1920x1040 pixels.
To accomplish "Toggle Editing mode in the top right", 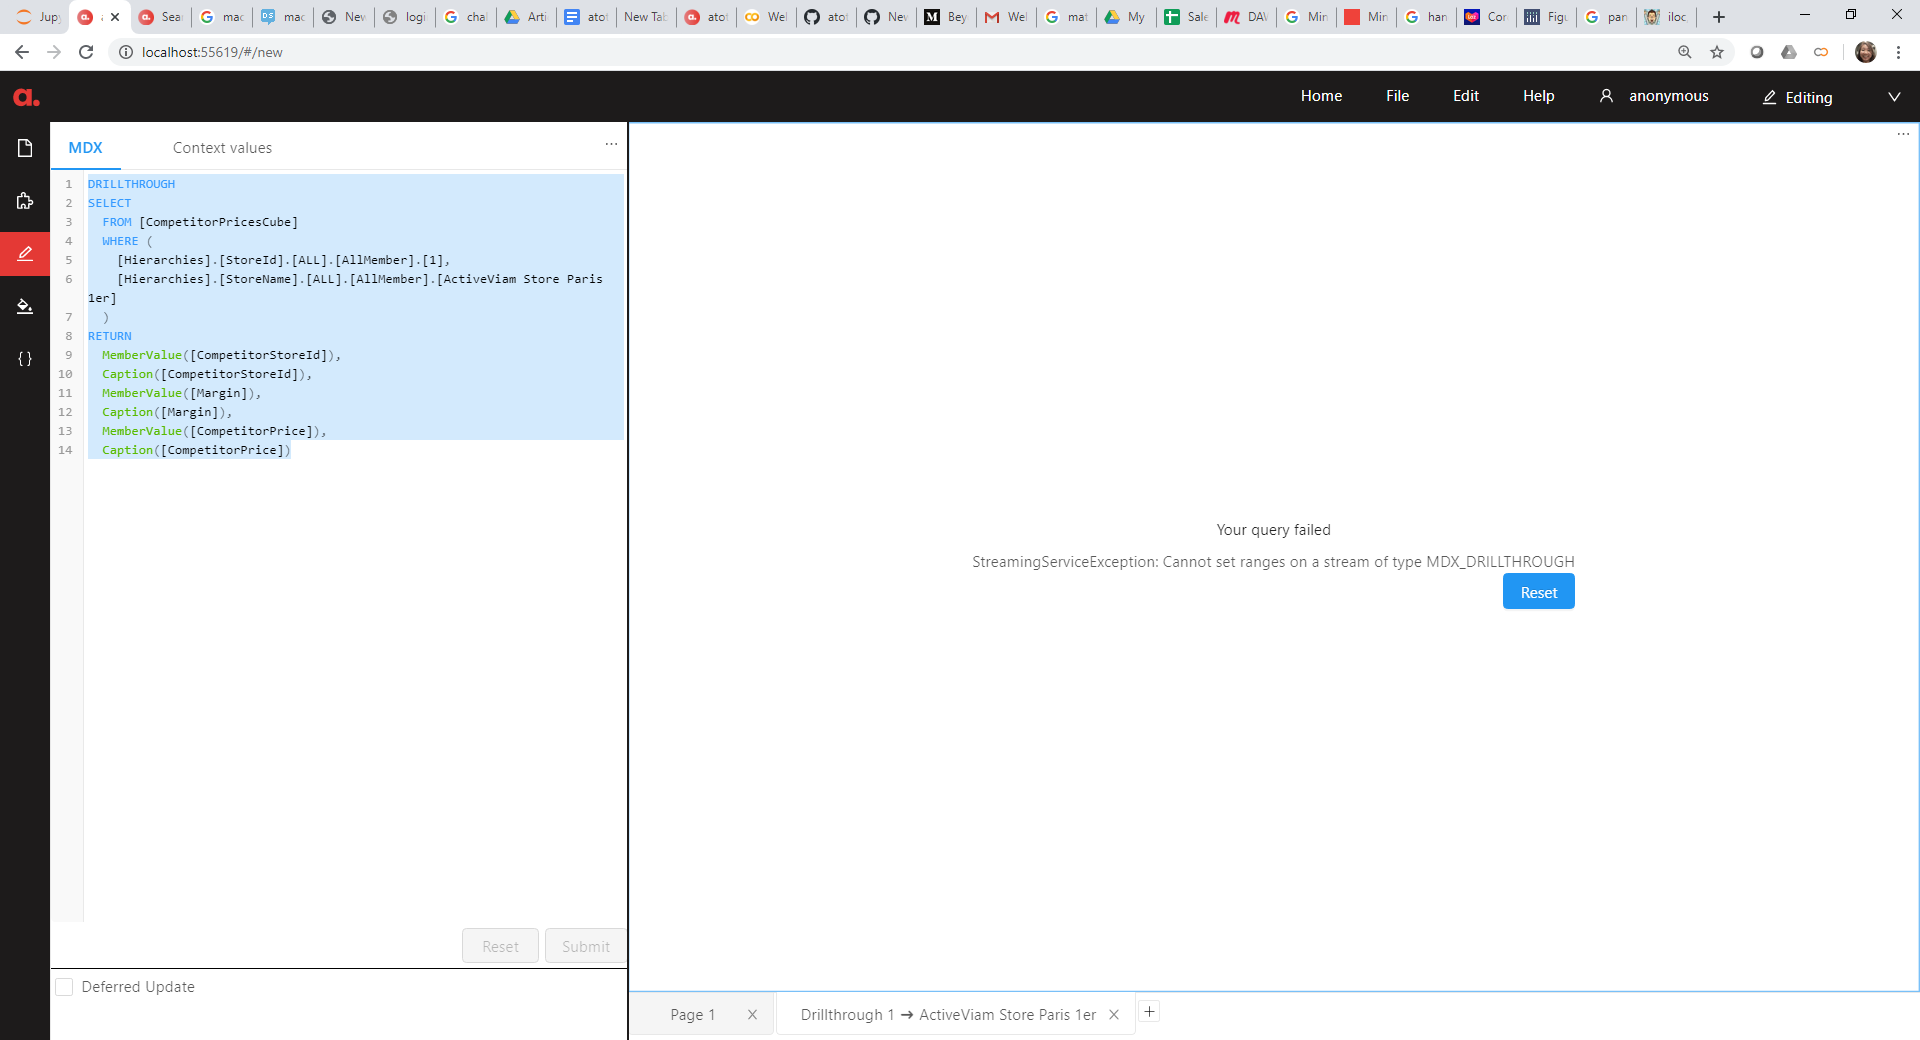I will pos(1797,97).
